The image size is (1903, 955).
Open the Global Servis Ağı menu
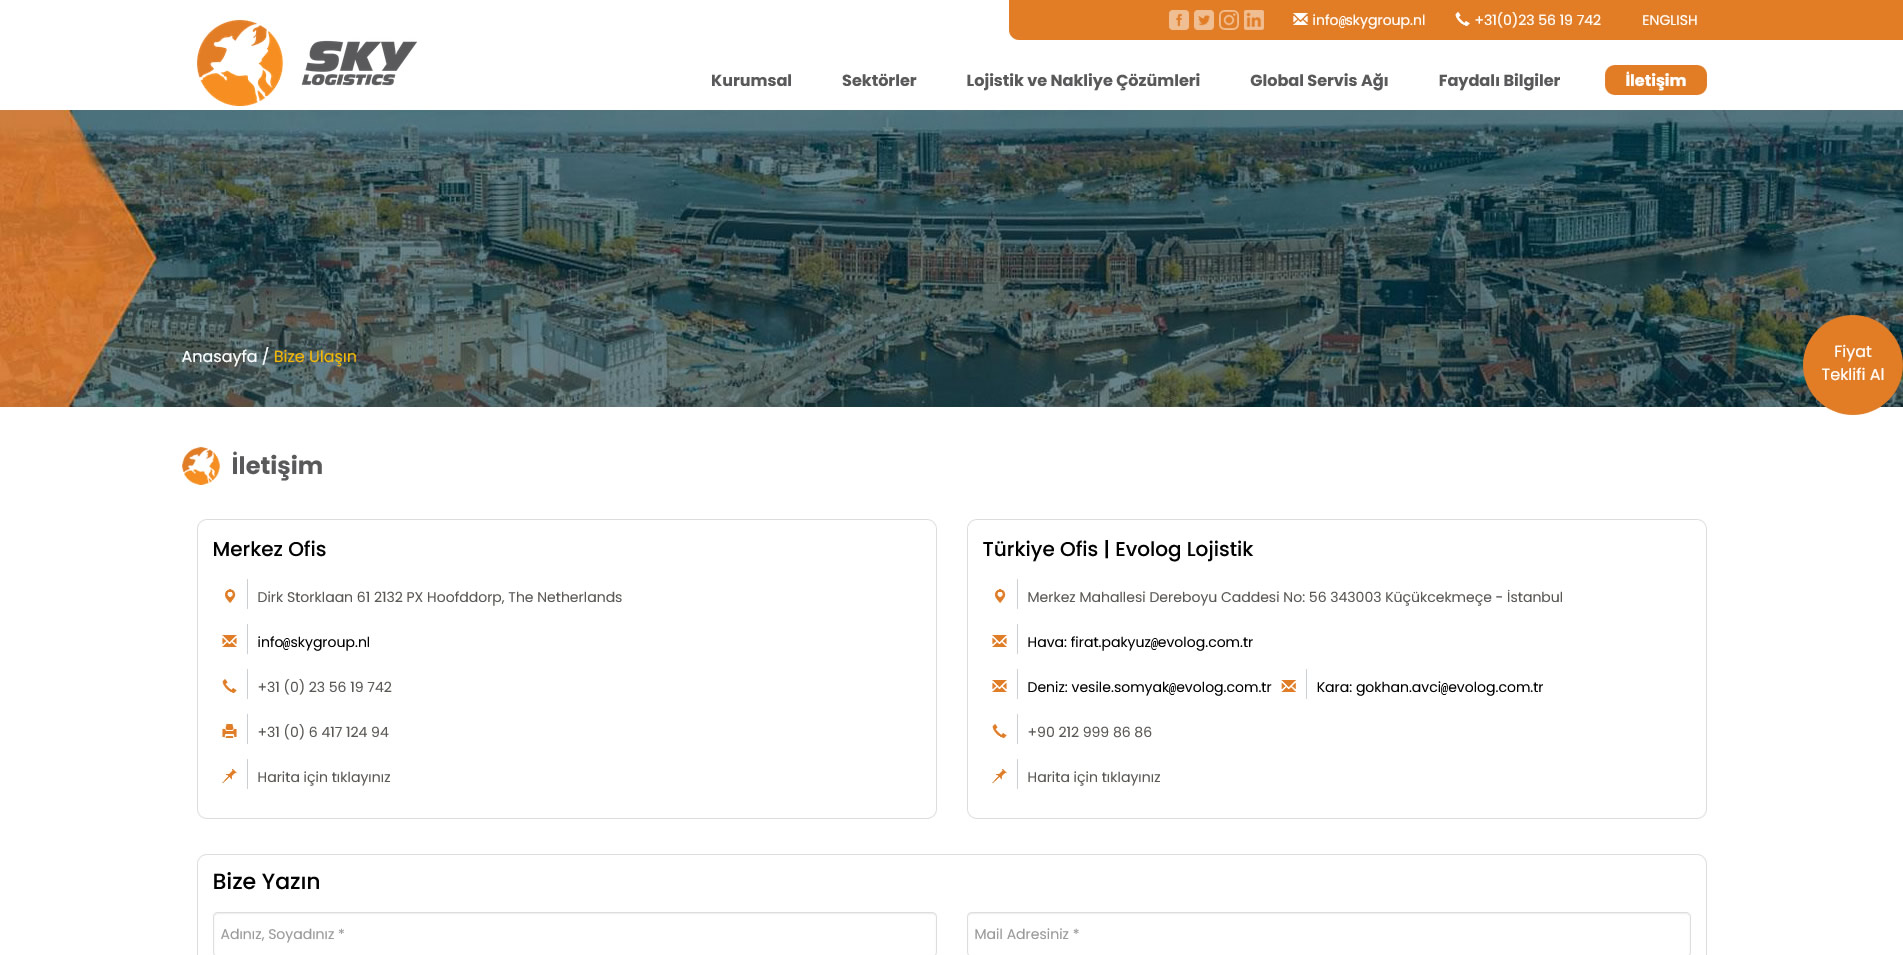1319,80
